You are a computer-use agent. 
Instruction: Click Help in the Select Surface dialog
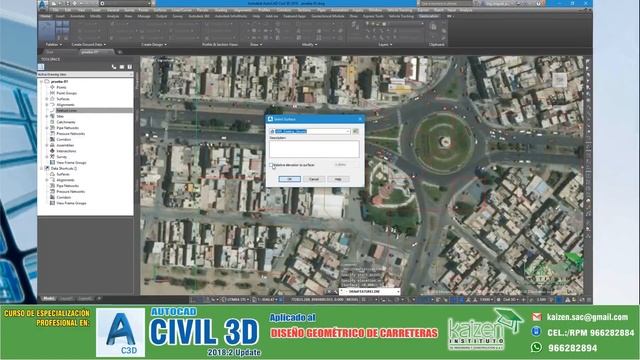click(338, 179)
